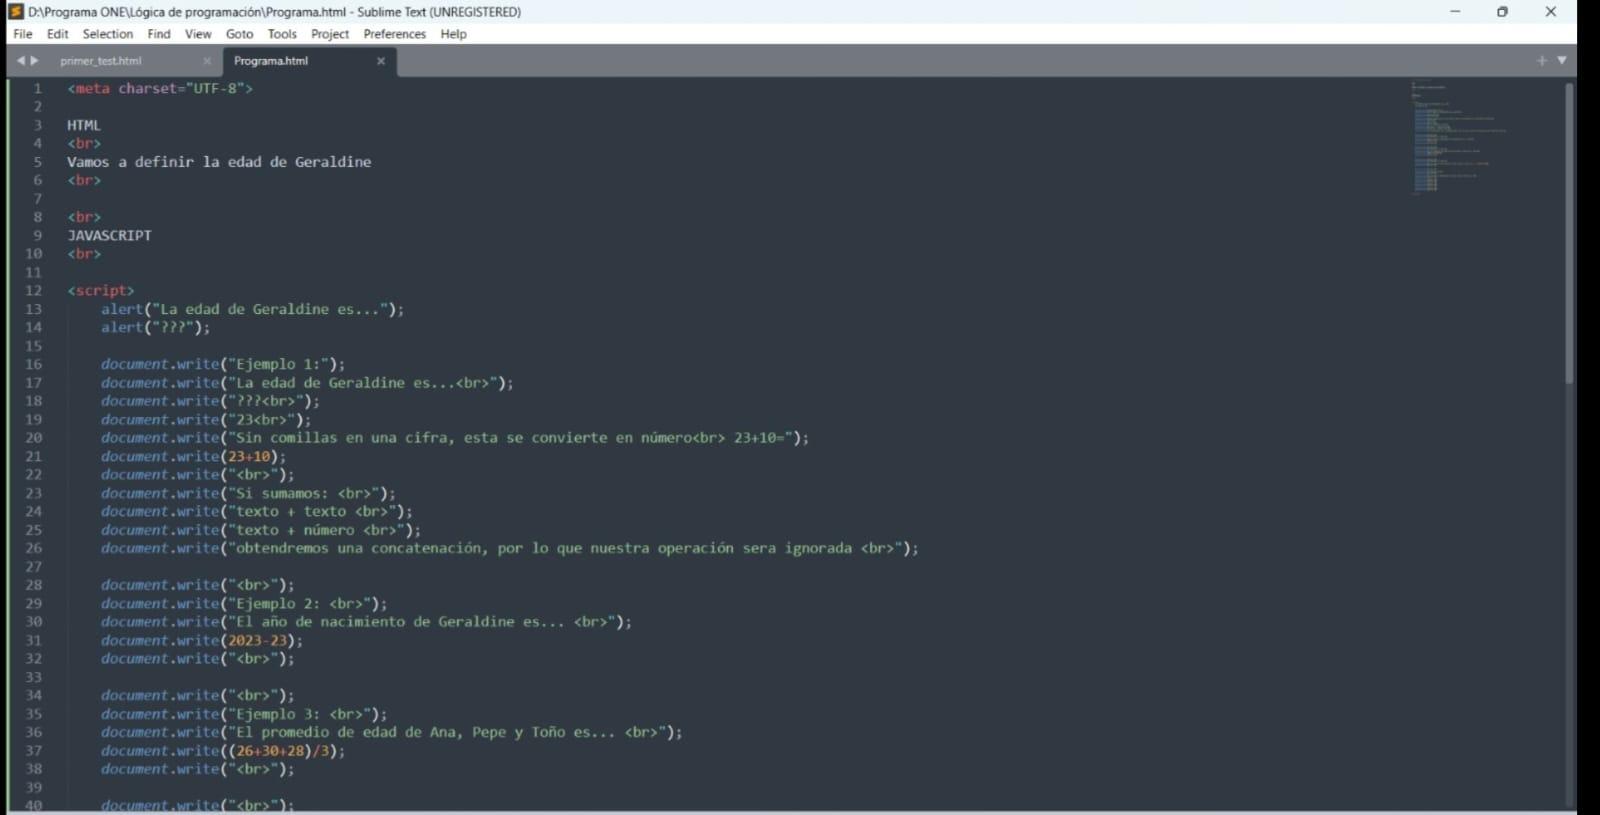1600x815 pixels.
Task: Click the 'Si sumamos:' line
Action: (x=248, y=493)
